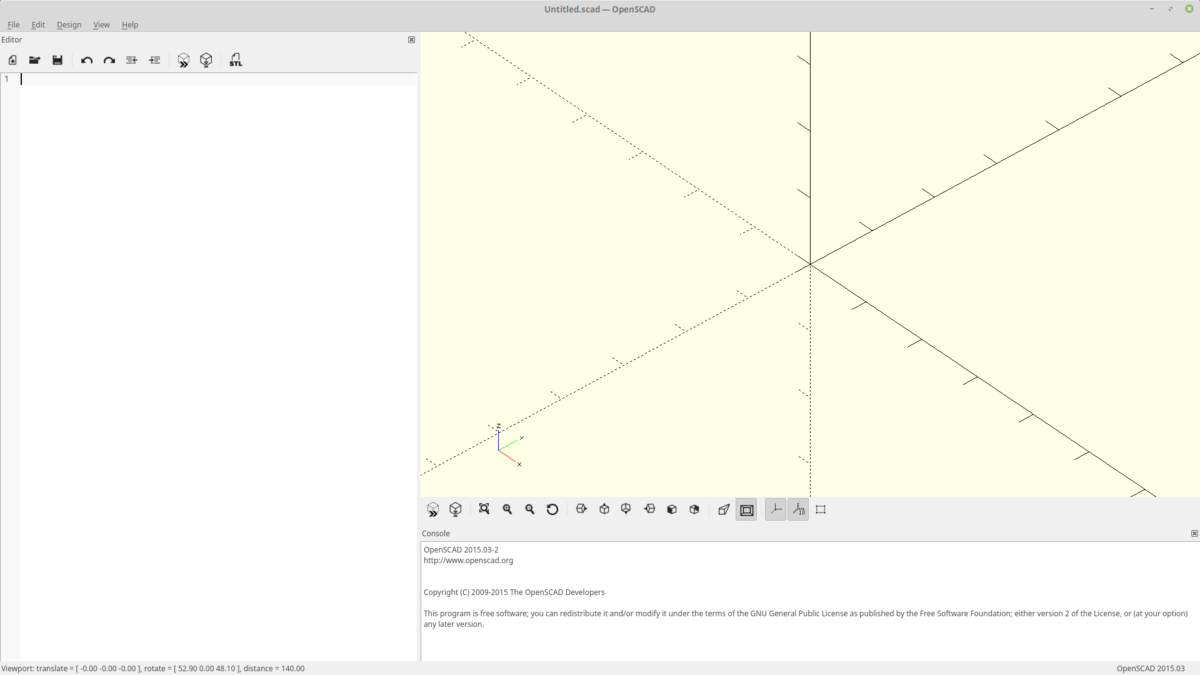Click the Copyright 2009-2015 console line
Viewport: 1200px width, 675px height.
pos(514,592)
